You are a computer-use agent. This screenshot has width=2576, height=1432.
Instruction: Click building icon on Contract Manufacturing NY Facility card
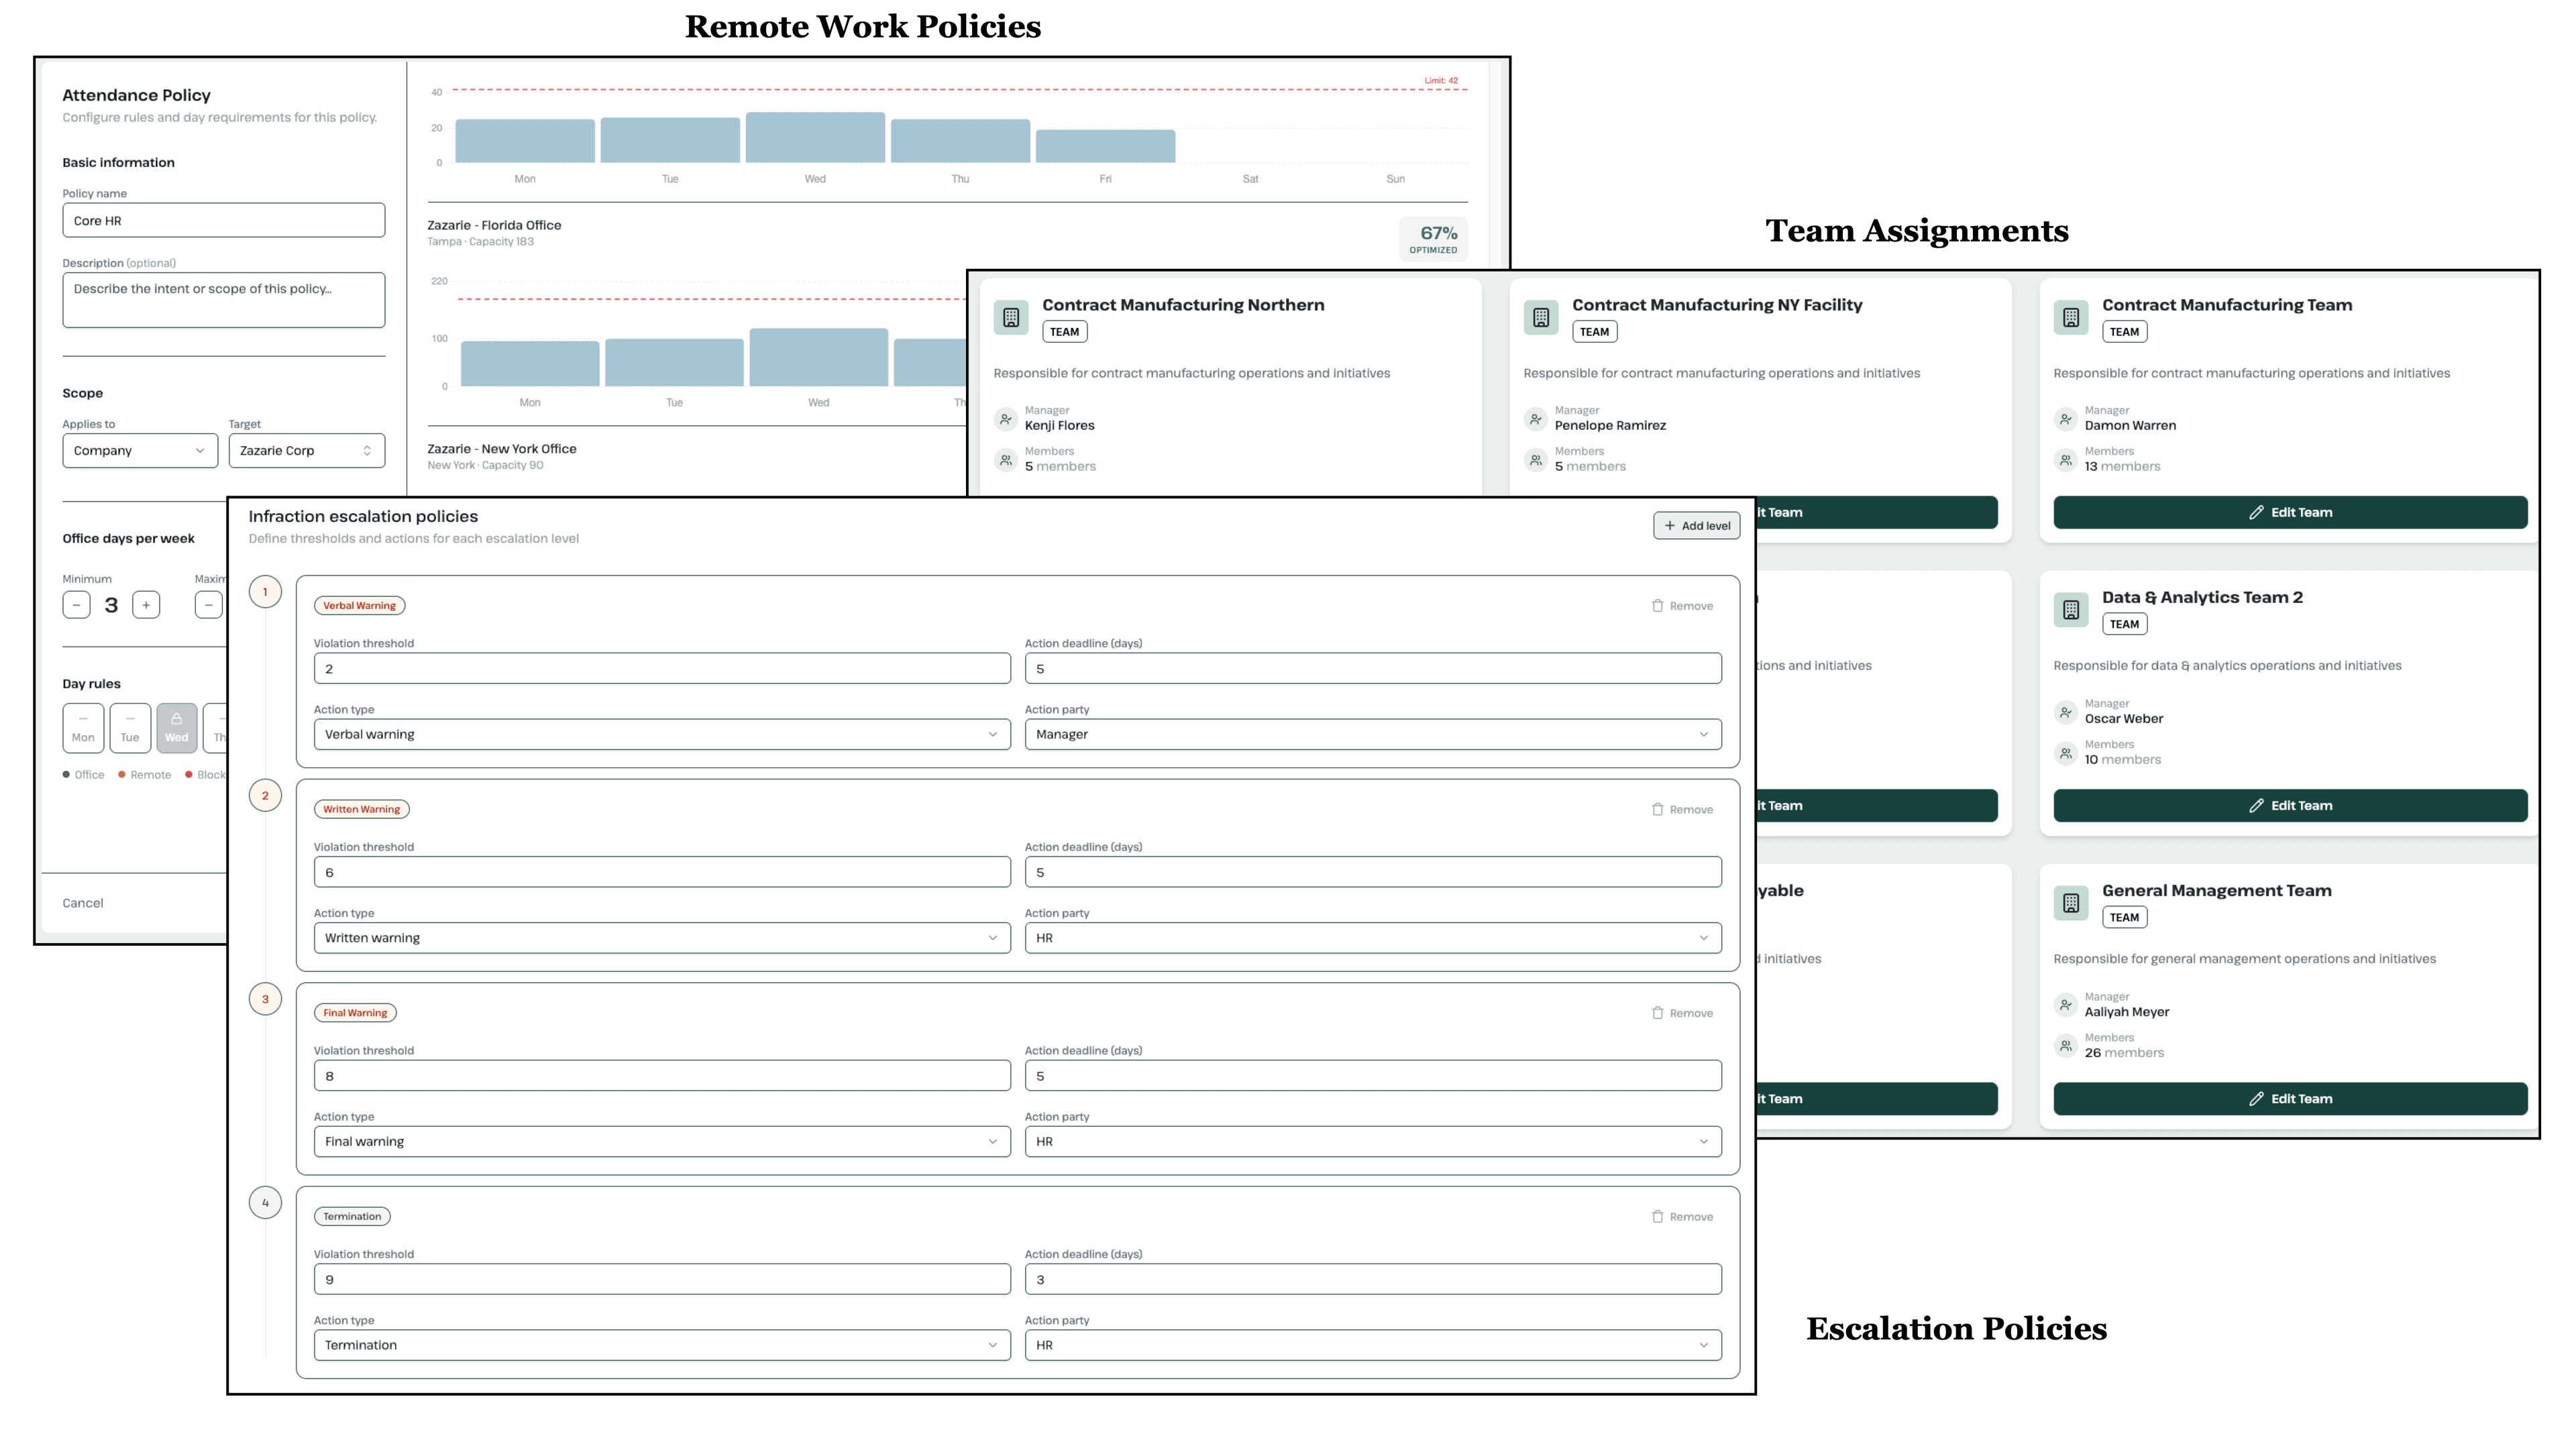pos(1541,317)
